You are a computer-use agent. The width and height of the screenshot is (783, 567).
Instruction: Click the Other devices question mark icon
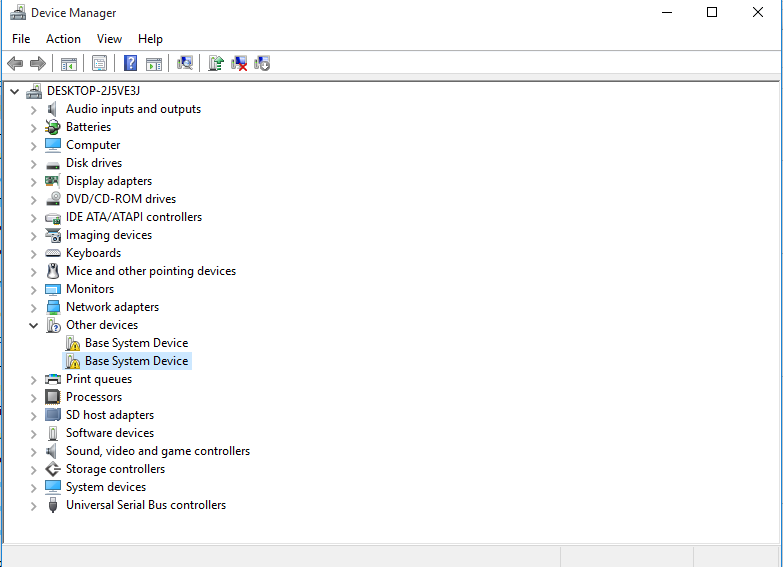53,325
